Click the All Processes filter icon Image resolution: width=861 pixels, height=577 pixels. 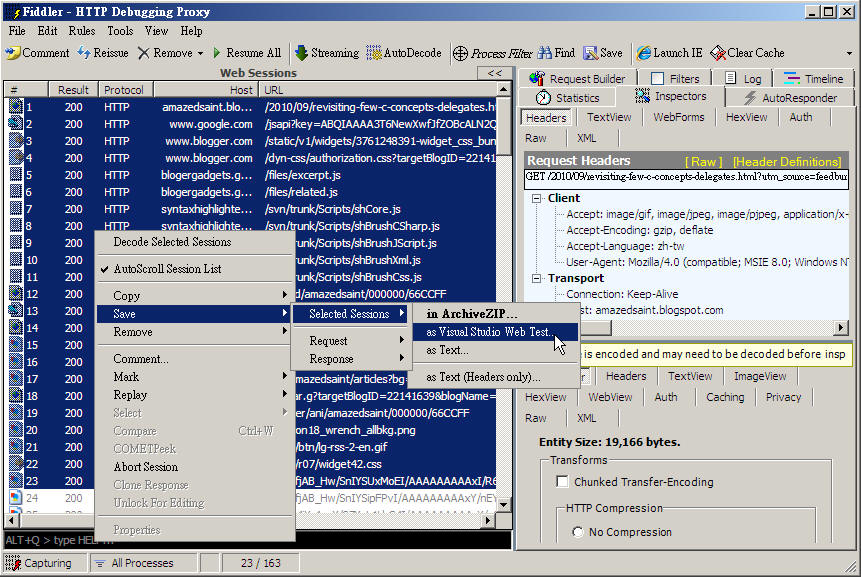tap(100, 563)
